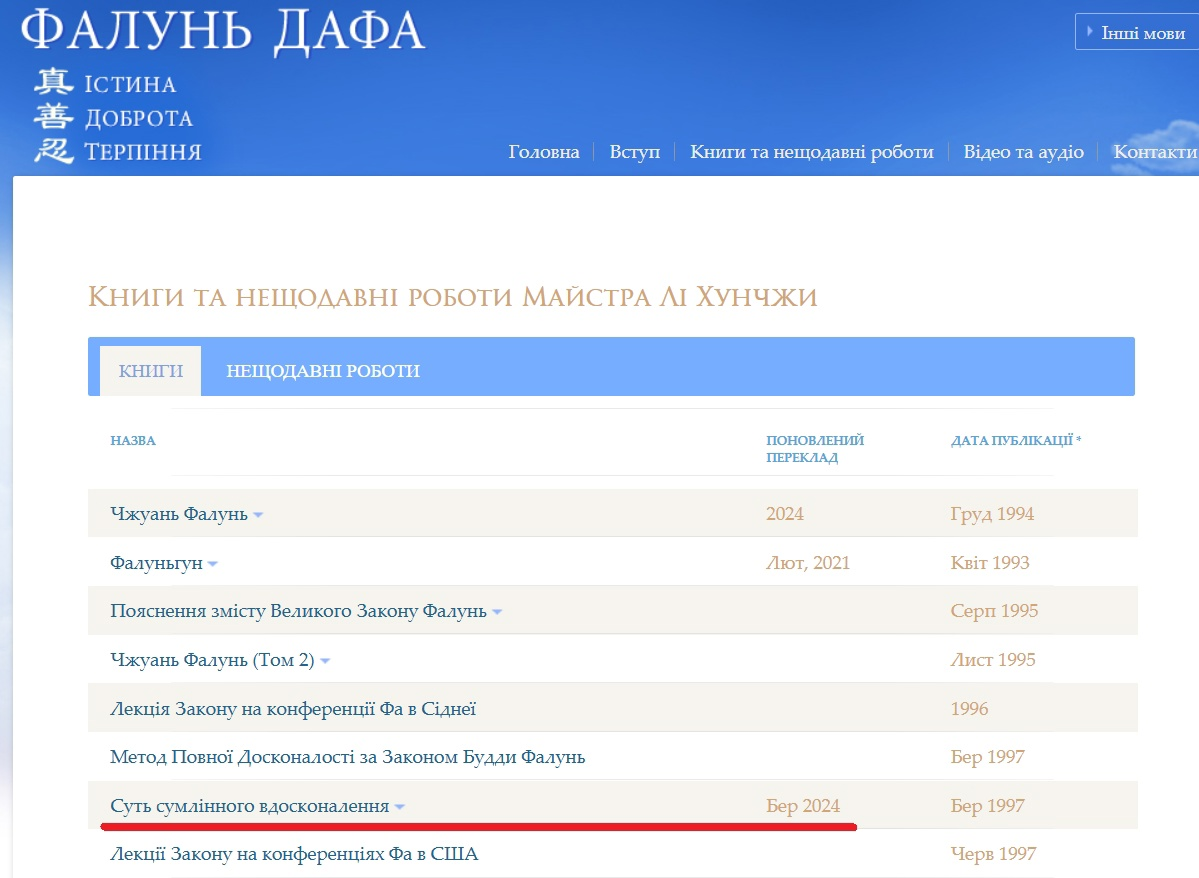Open Пояснення змісту Великого Закону Фалунь
Image resolution: width=1199 pixels, height=878 pixels.
point(298,610)
